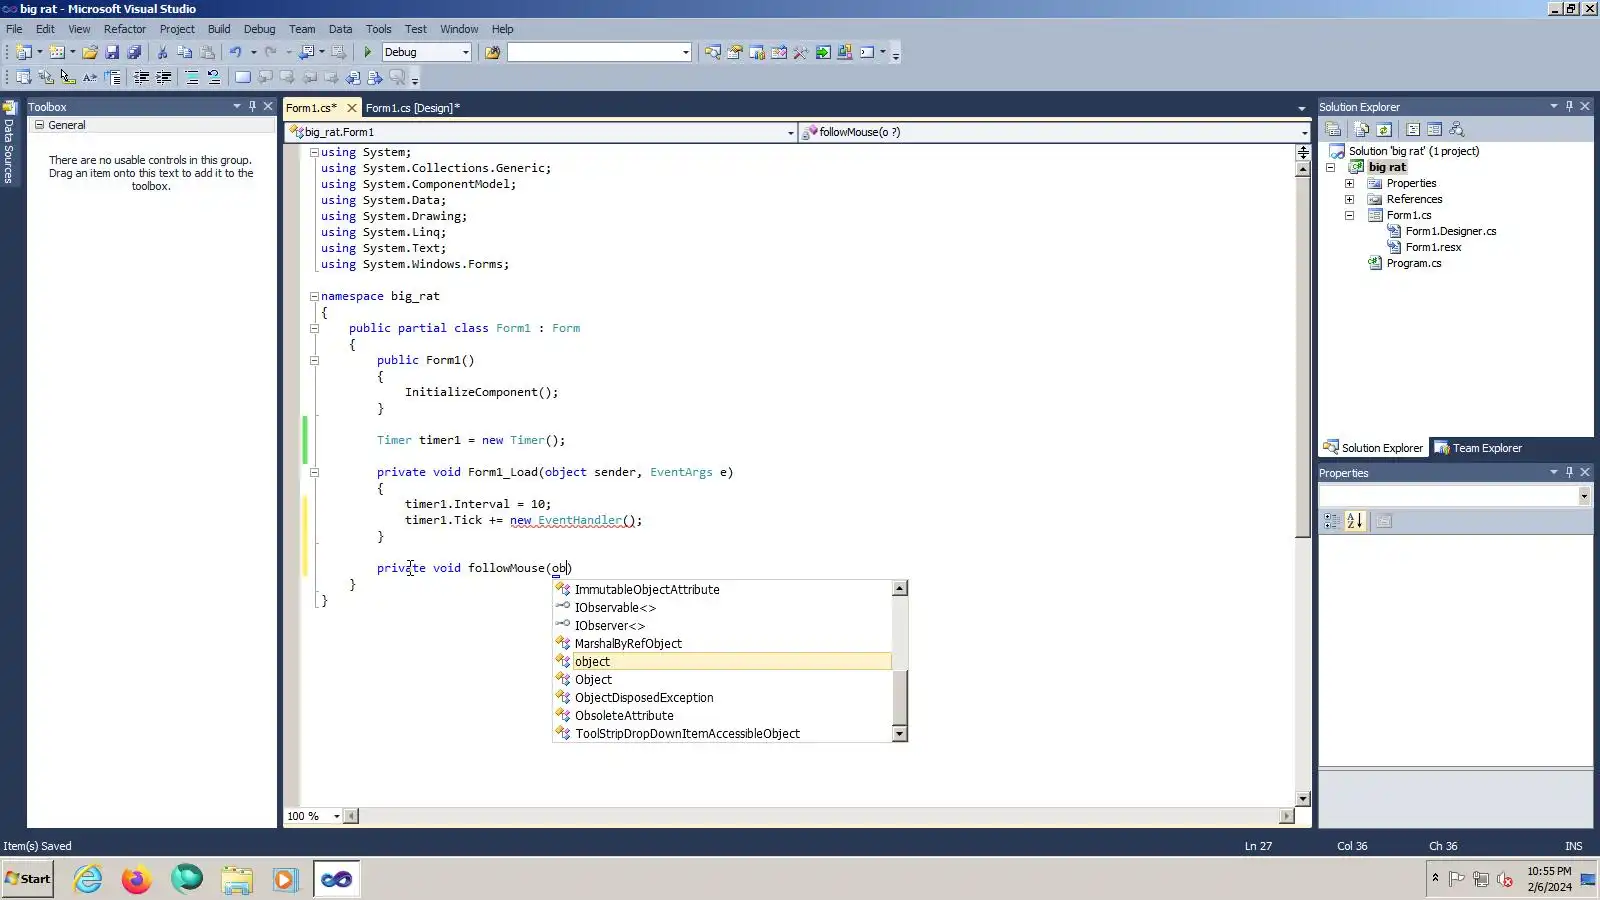The image size is (1600, 900).
Task: Click the editor horizontal scroll right arrow
Action: [x=1288, y=816]
